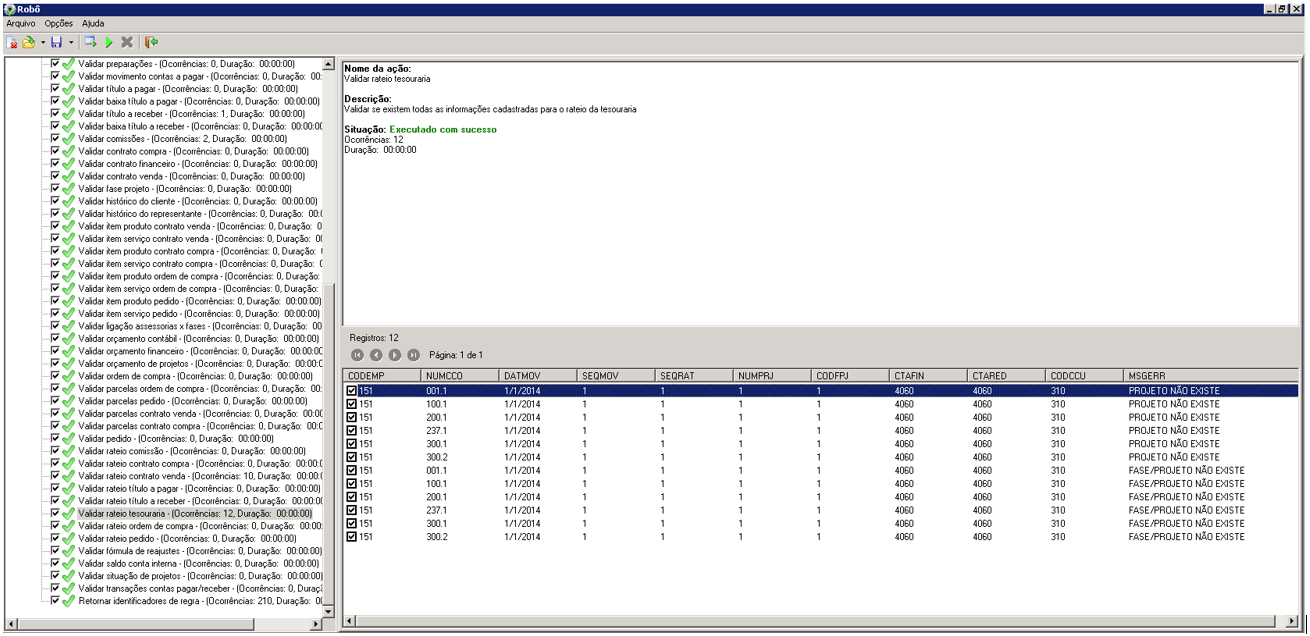Open the Opções menu
Image resolution: width=1310 pixels, height=636 pixels.
point(59,23)
